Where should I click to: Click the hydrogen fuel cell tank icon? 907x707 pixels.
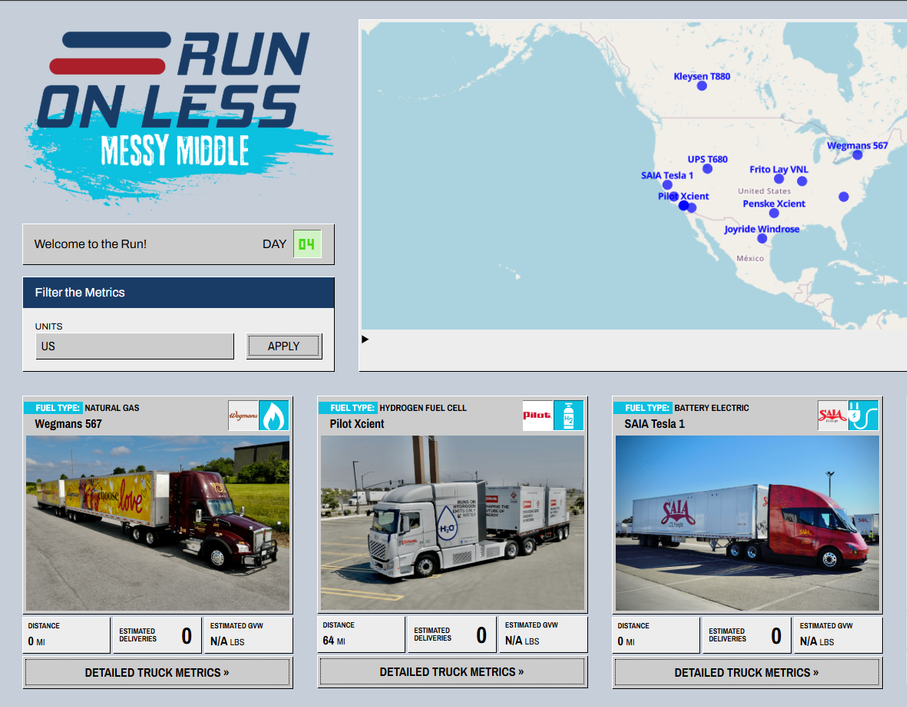569,415
